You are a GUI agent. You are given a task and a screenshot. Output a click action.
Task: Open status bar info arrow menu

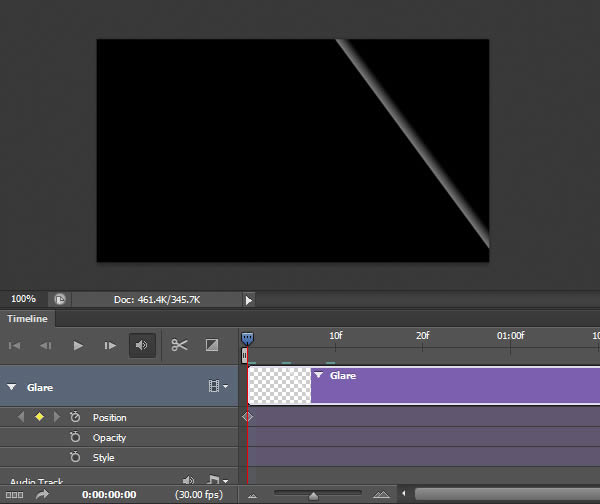tap(249, 300)
